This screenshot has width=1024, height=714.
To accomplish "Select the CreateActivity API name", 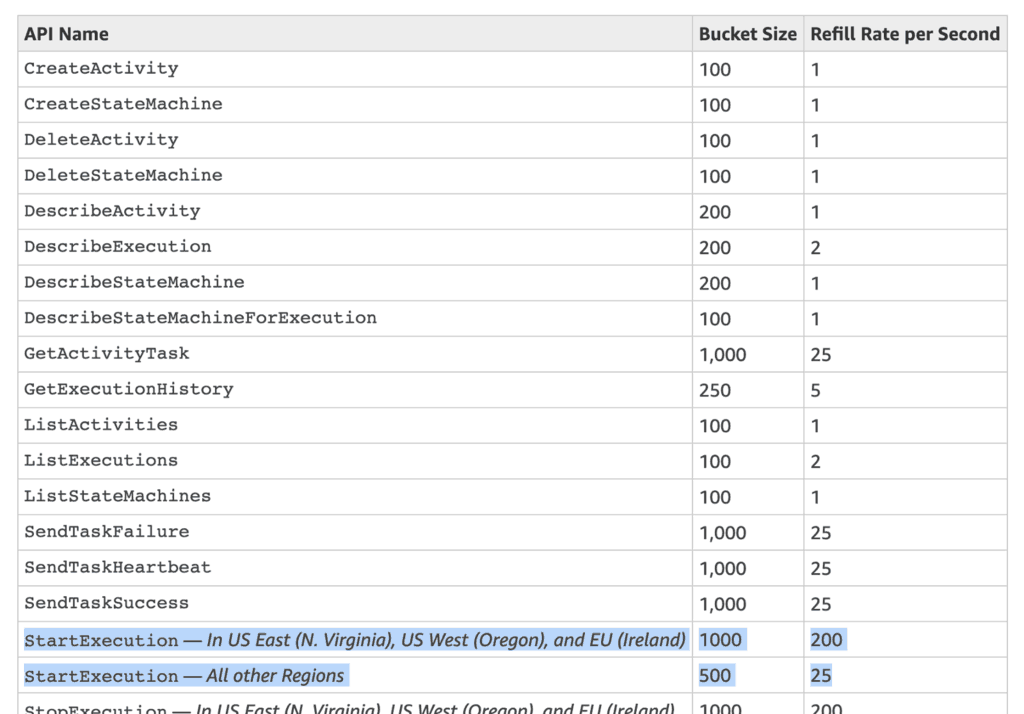I will [101, 69].
